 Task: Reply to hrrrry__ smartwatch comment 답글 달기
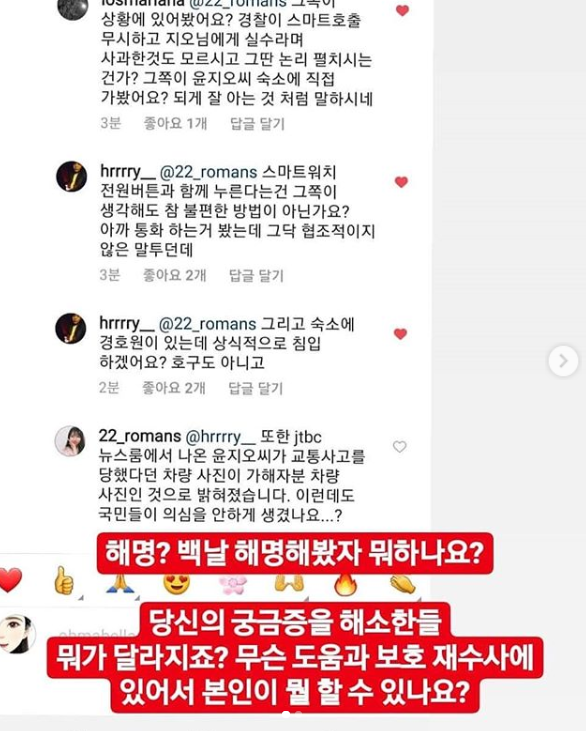[256, 276]
